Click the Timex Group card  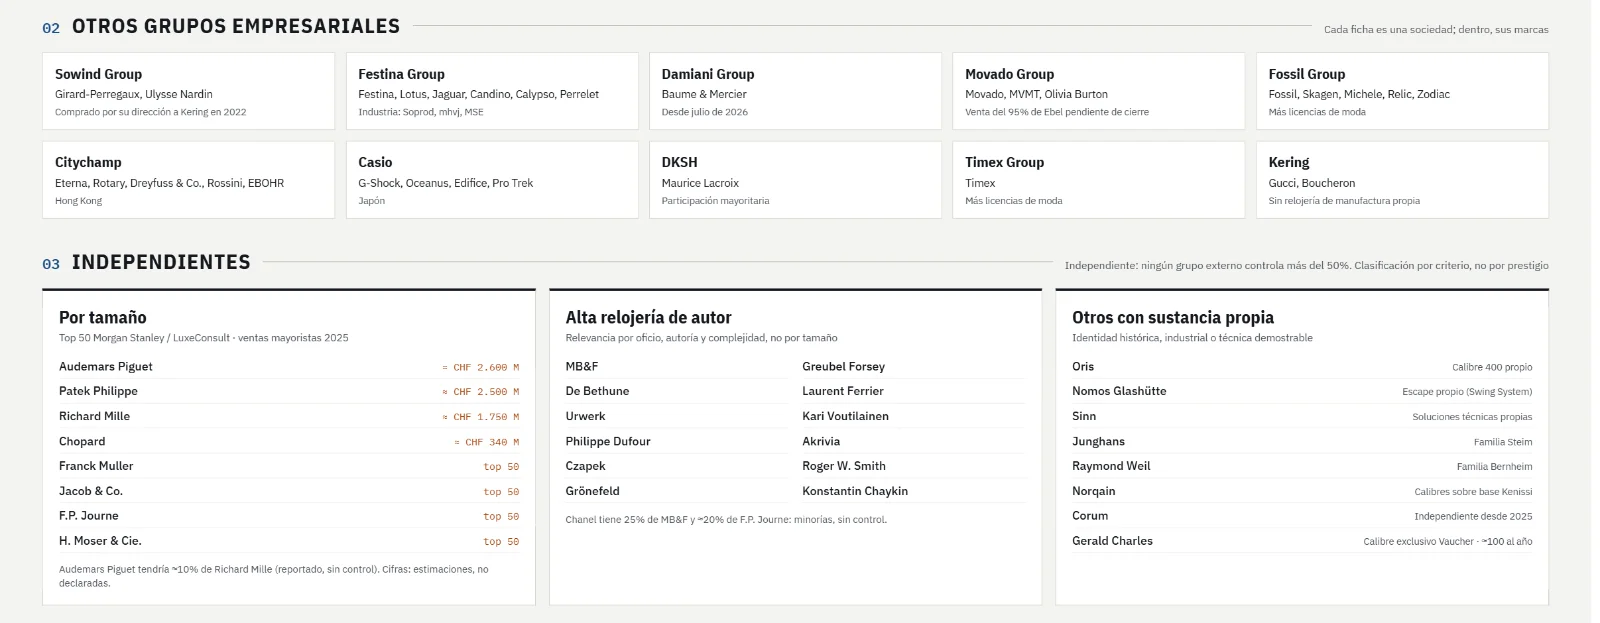(x=1099, y=180)
